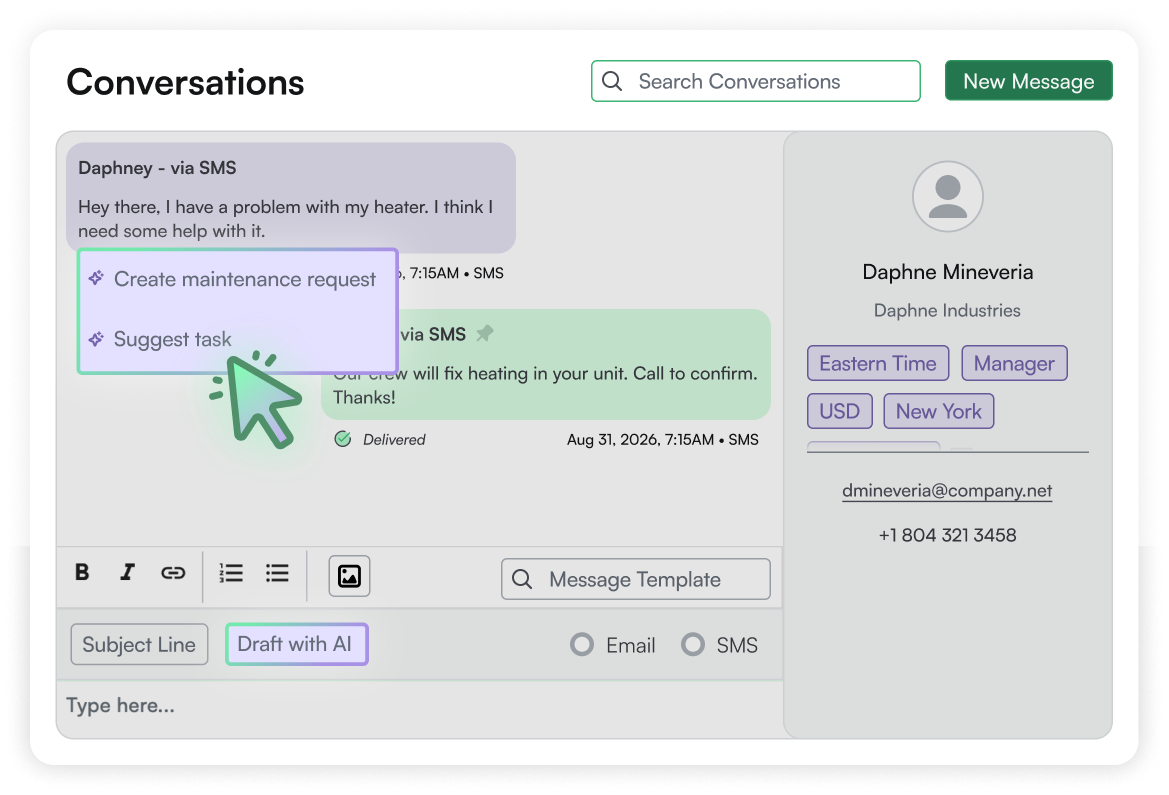Click the Draft with AI button
The height and width of the screenshot is (795, 1169).
coord(296,644)
